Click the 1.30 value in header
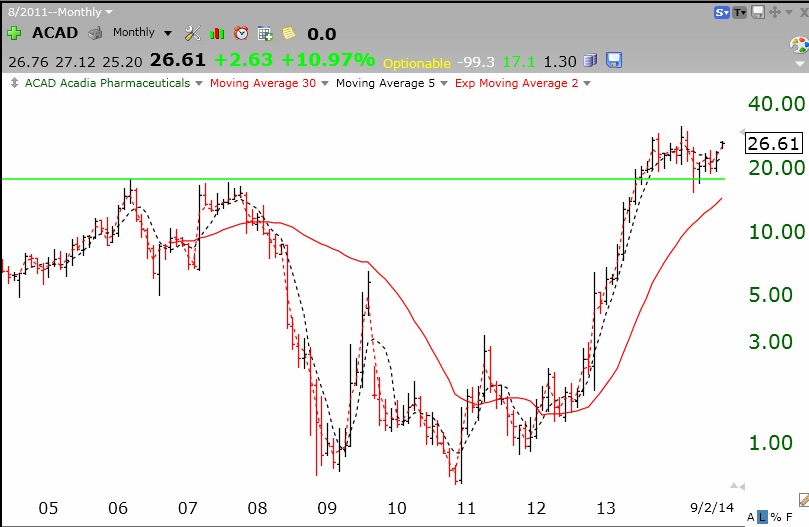This screenshot has height=527, width=809. click(x=560, y=62)
